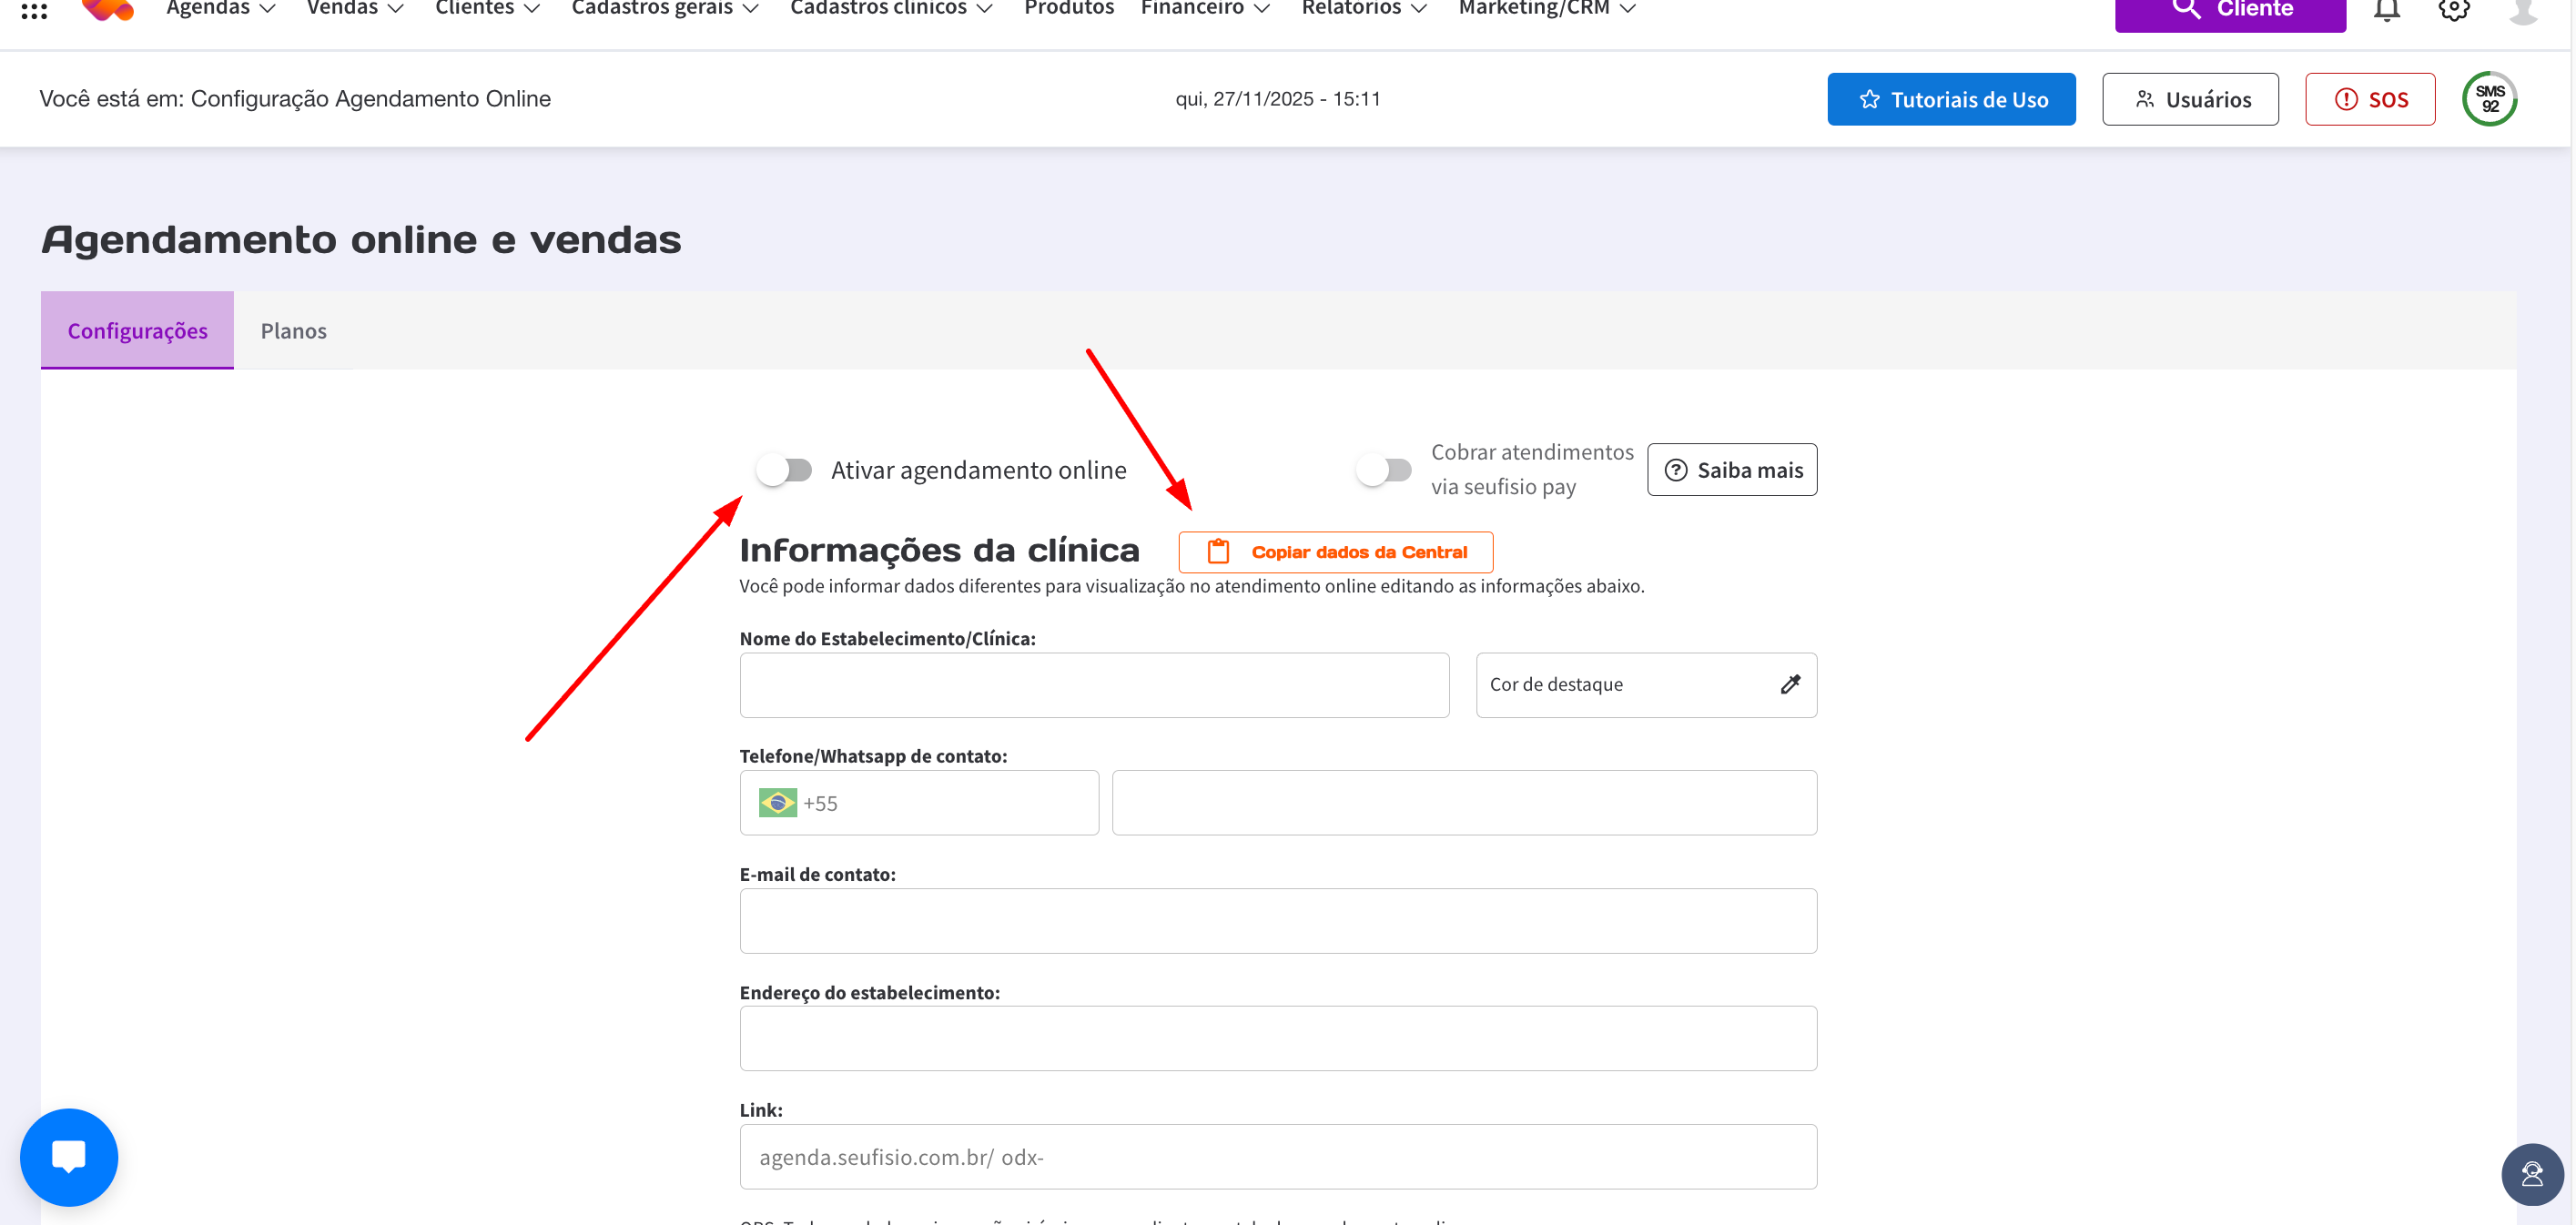Click the eyedropper icon in Cor de destaque

[x=1790, y=685]
